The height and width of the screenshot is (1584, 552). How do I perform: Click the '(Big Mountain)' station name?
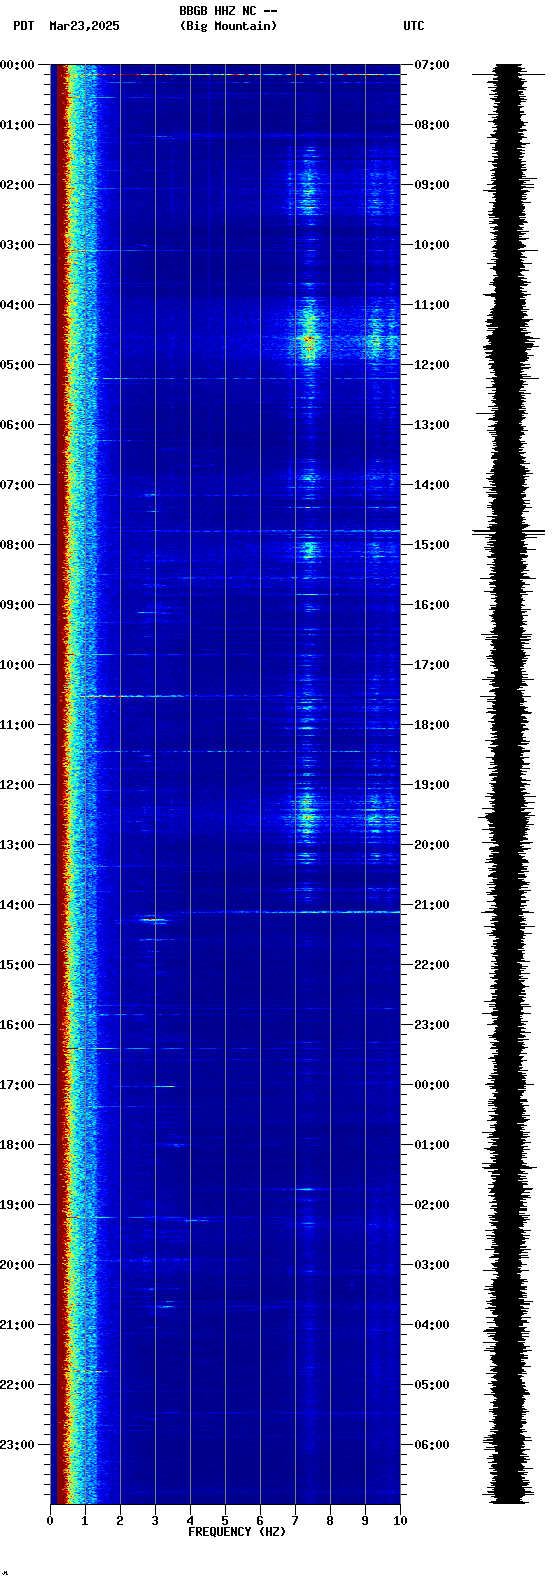tap(228, 26)
